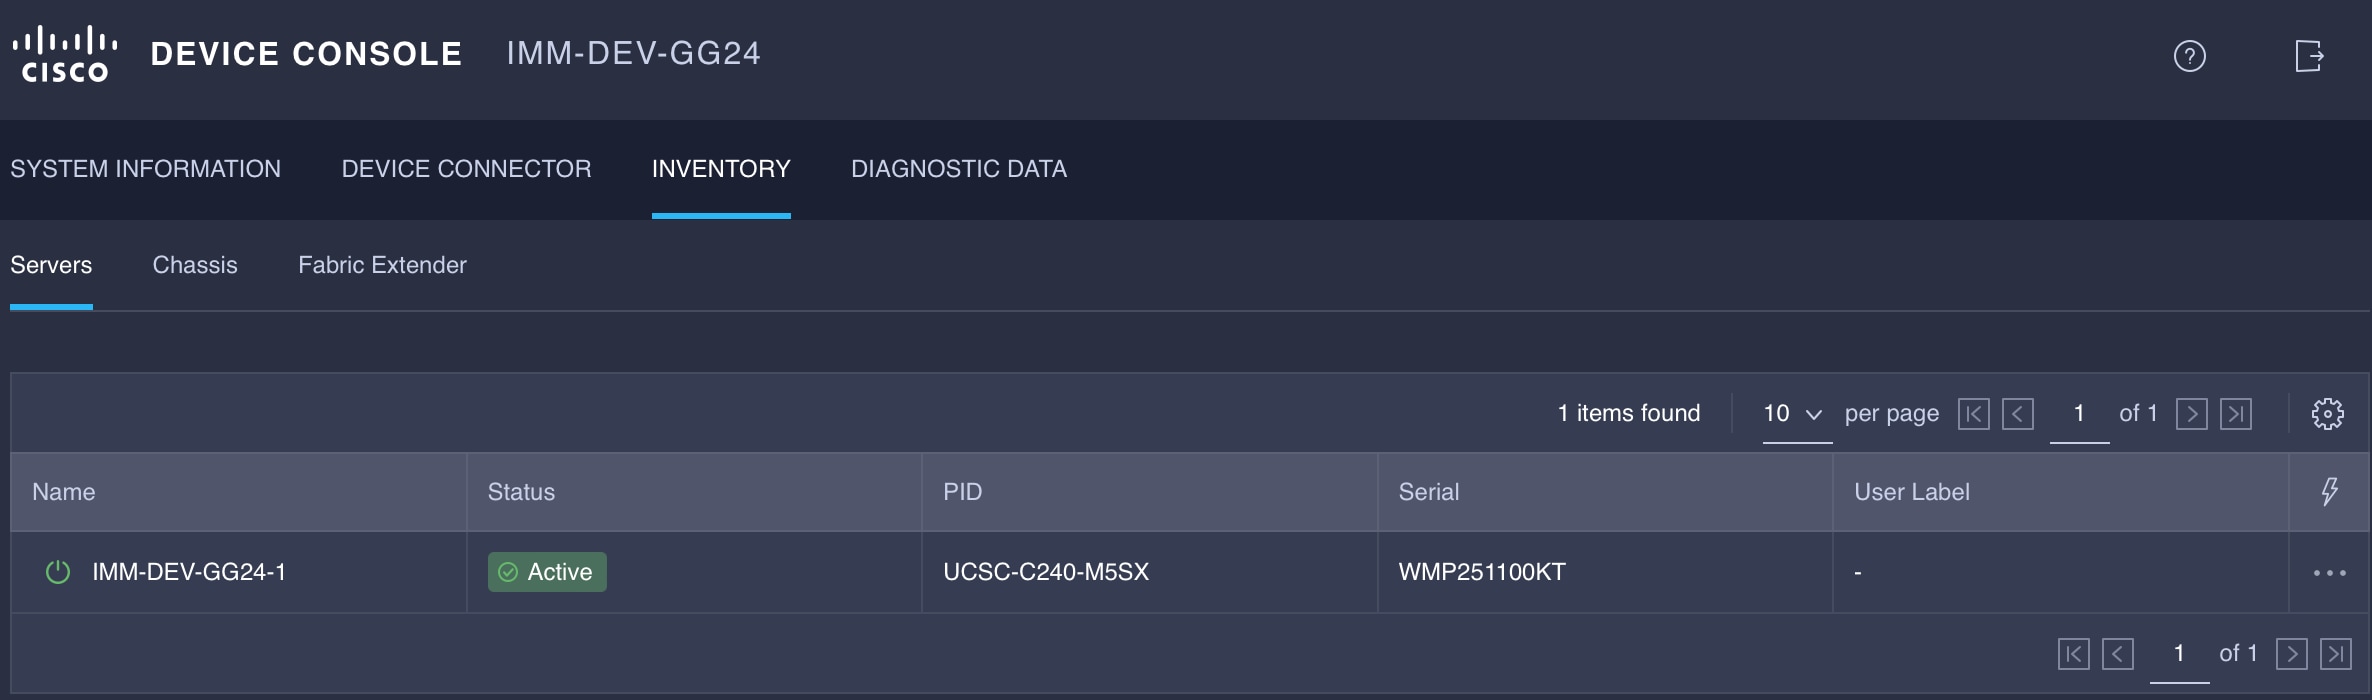2372x700 pixels.
Task: Click the export lightning icon in table header
Action: point(2331,491)
